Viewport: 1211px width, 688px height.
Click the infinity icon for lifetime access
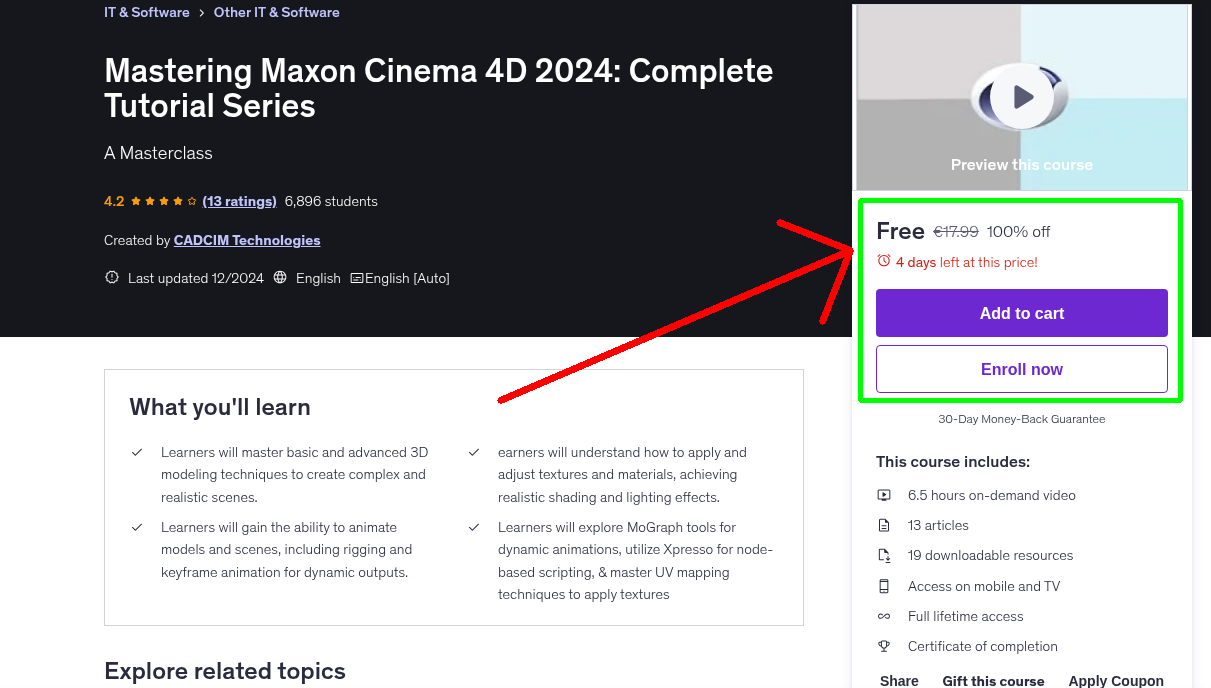point(884,616)
